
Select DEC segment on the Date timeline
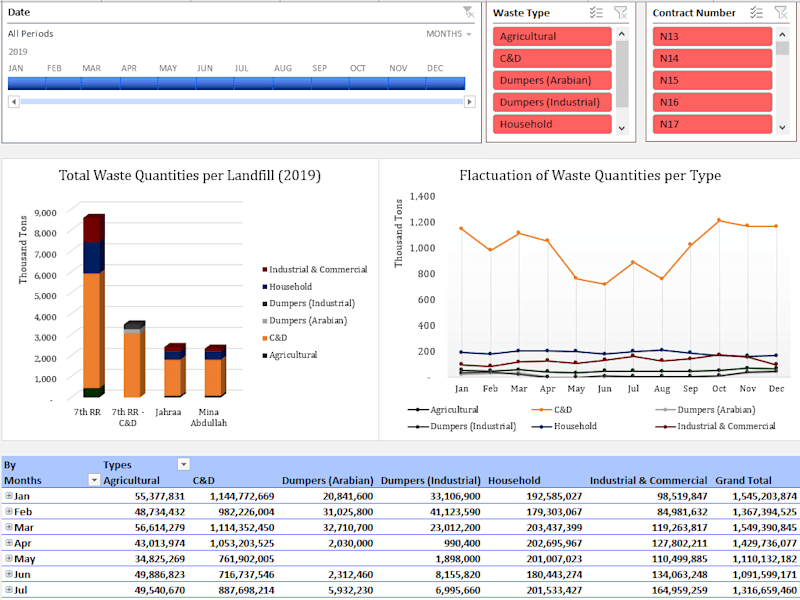pyautogui.click(x=445, y=83)
